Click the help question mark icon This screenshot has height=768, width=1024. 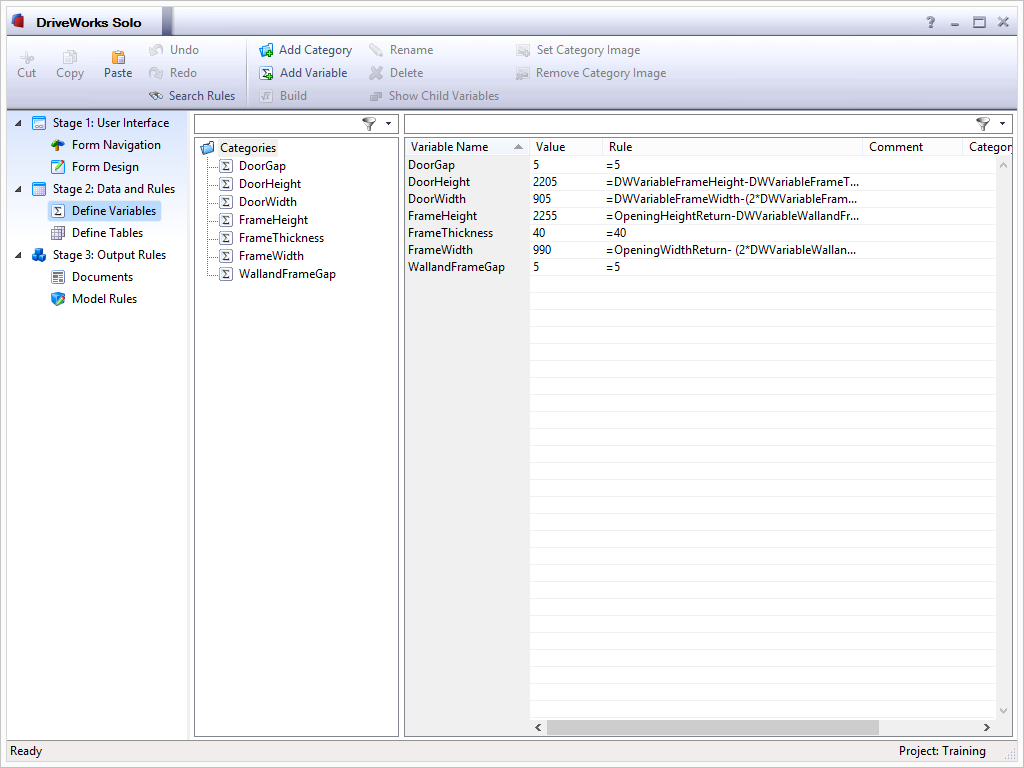click(x=931, y=22)
